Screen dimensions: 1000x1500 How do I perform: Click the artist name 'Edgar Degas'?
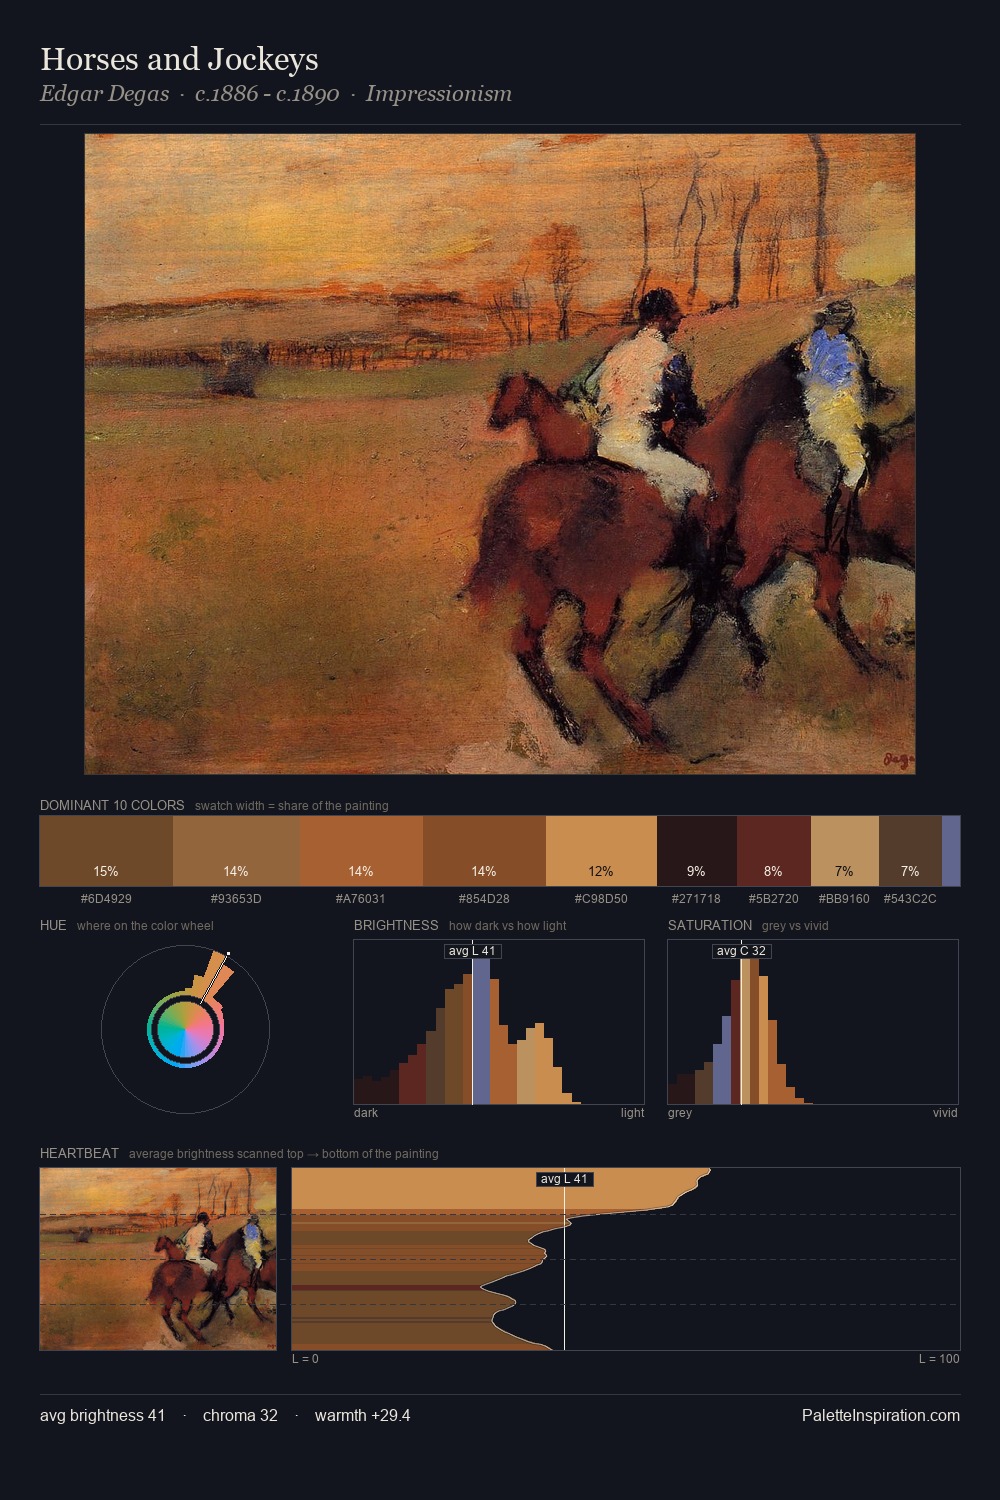click(105, 94)
